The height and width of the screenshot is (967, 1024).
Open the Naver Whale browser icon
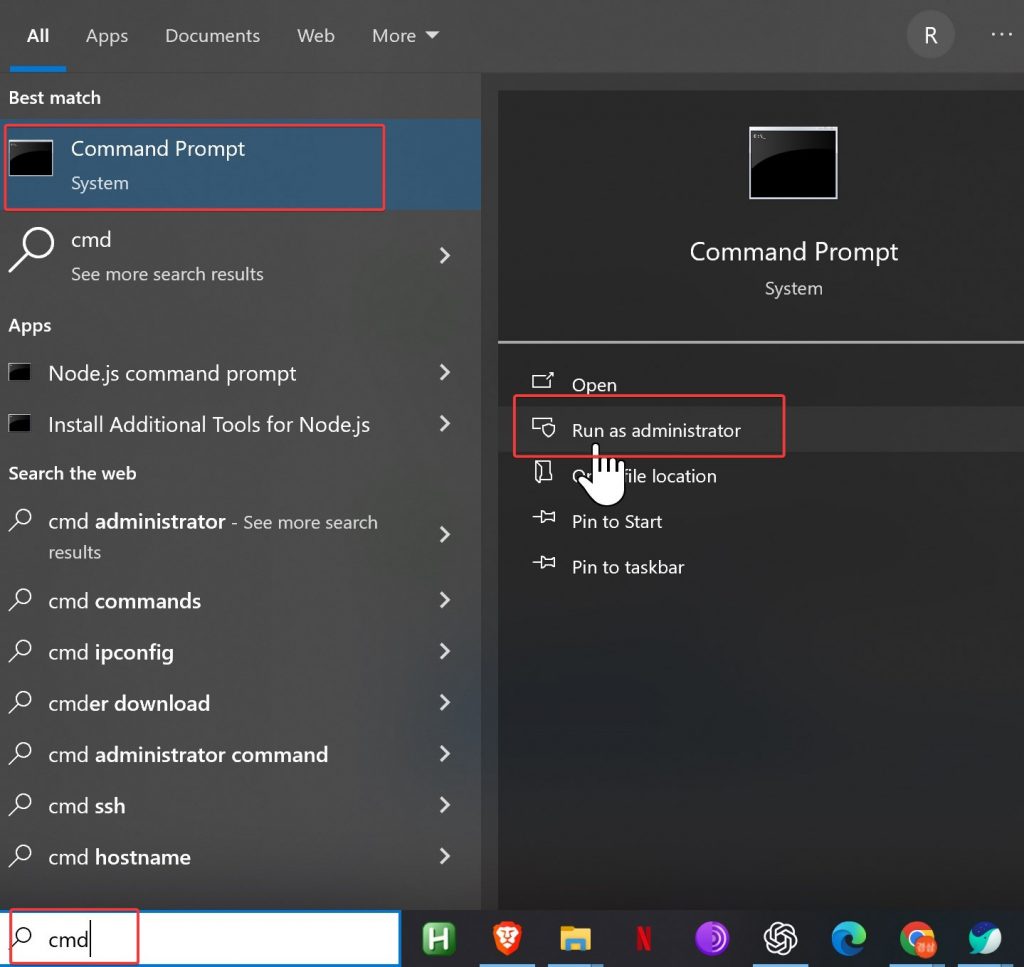pyautogui.click(x=984, y=938)
